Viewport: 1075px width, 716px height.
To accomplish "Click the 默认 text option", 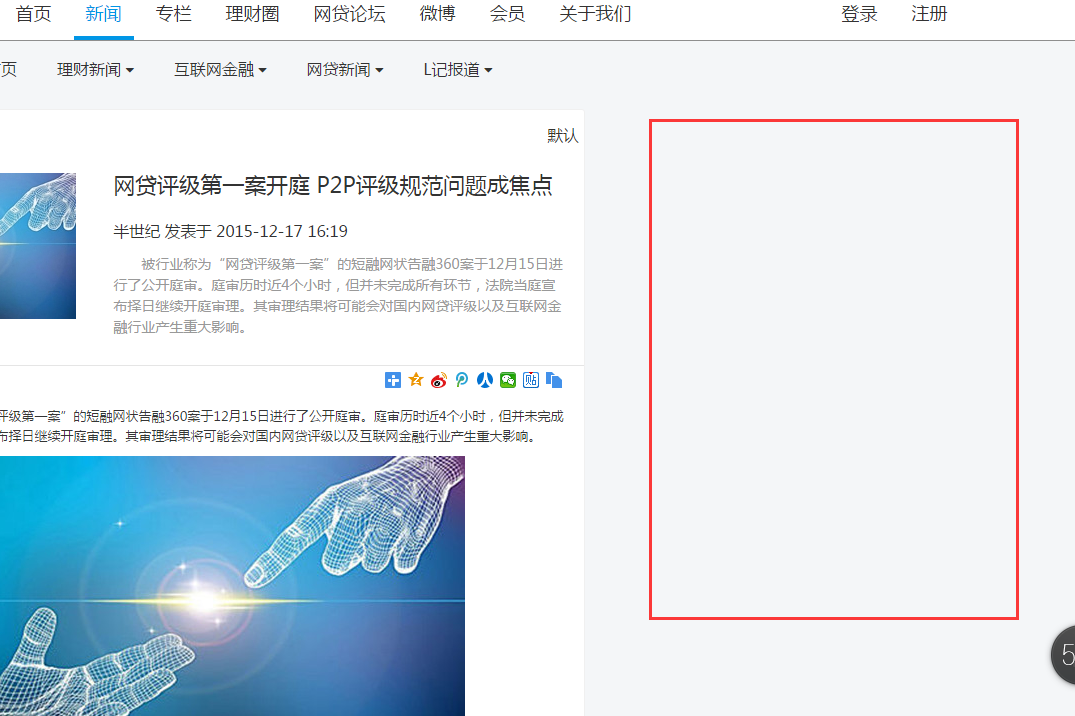I will 563,136.
